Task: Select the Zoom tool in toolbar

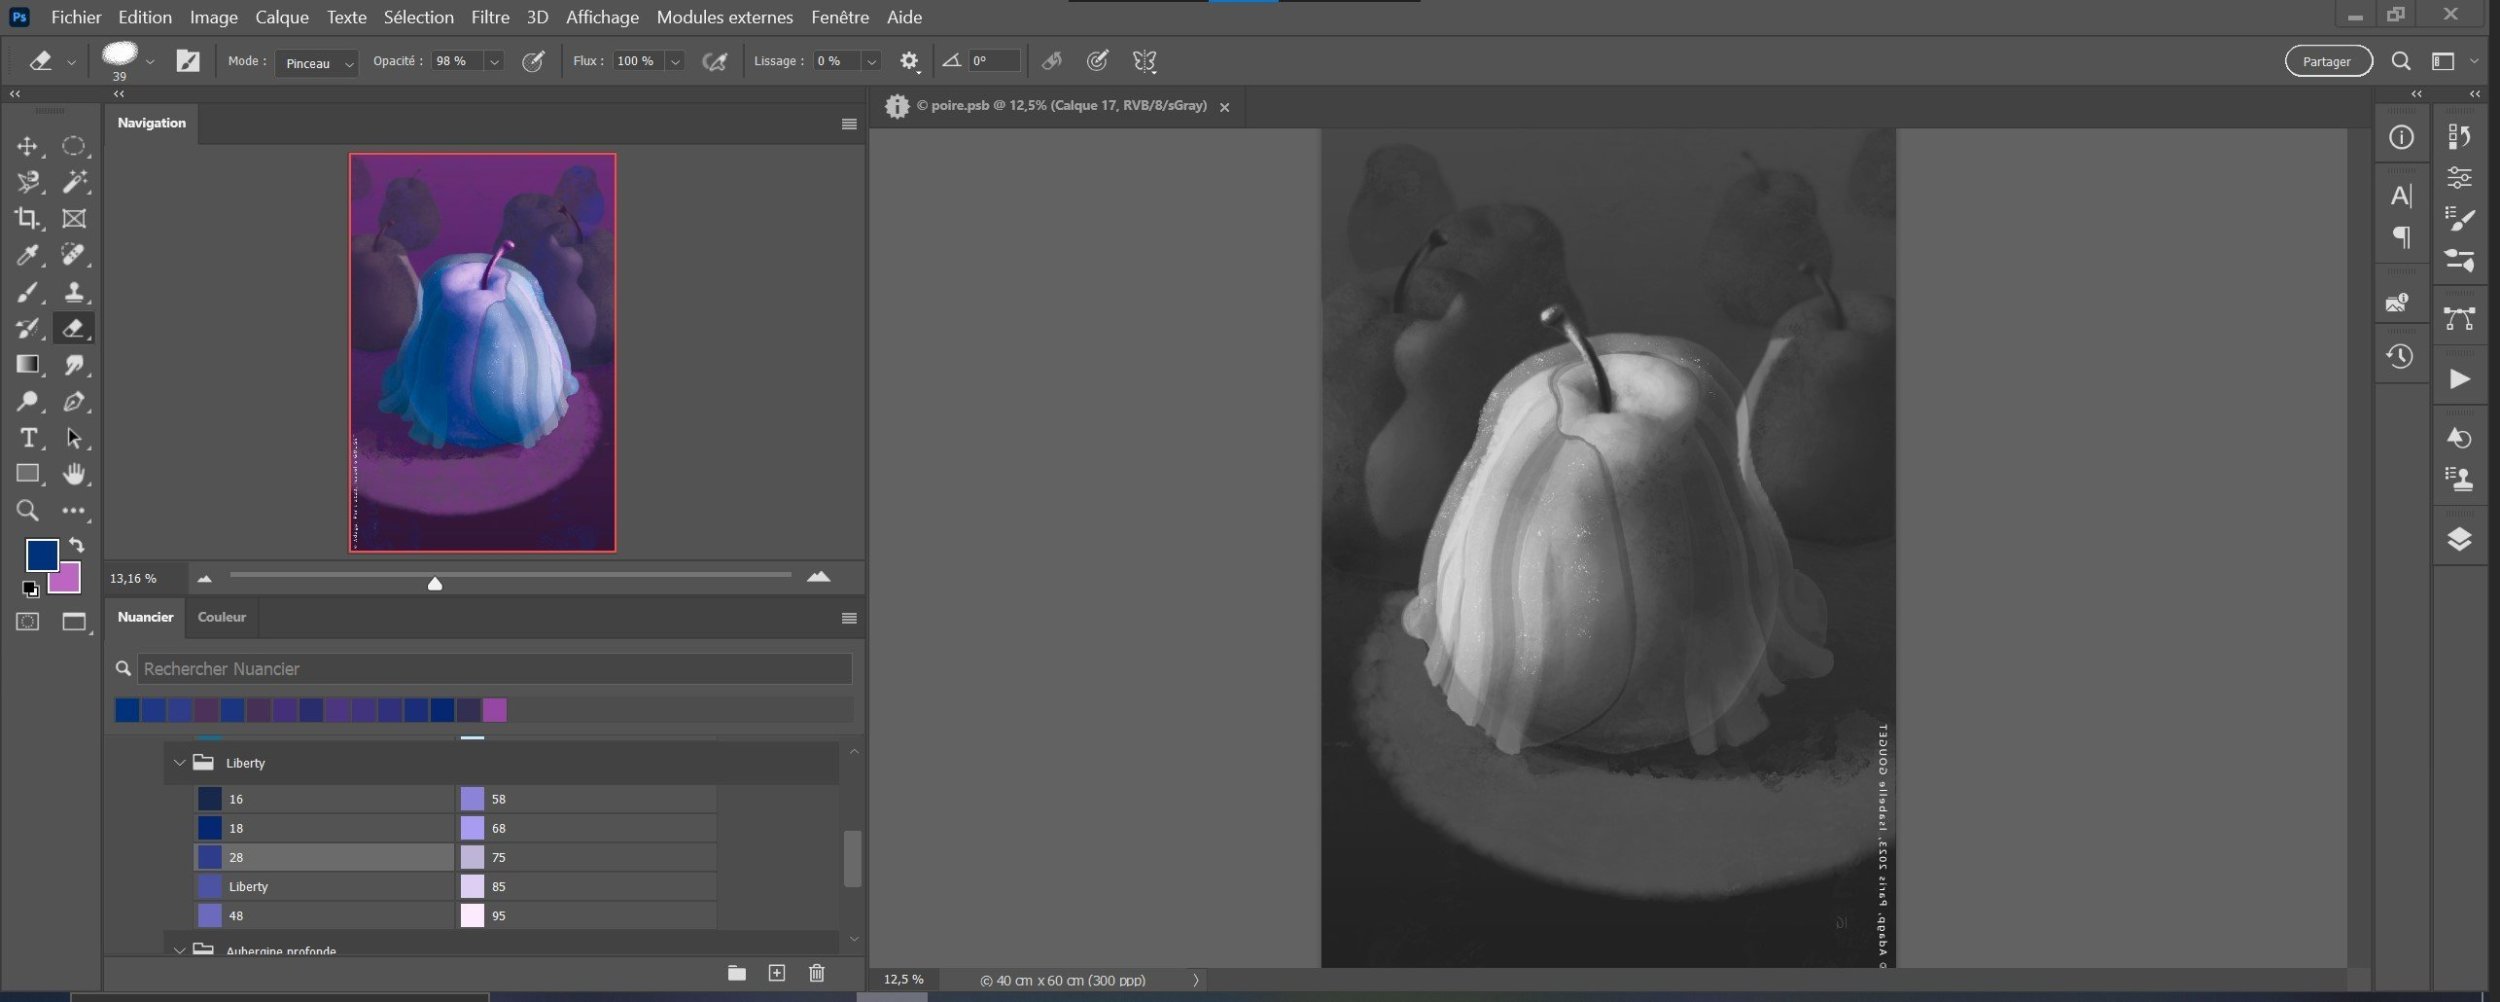Action: click(x=27, y=511)
